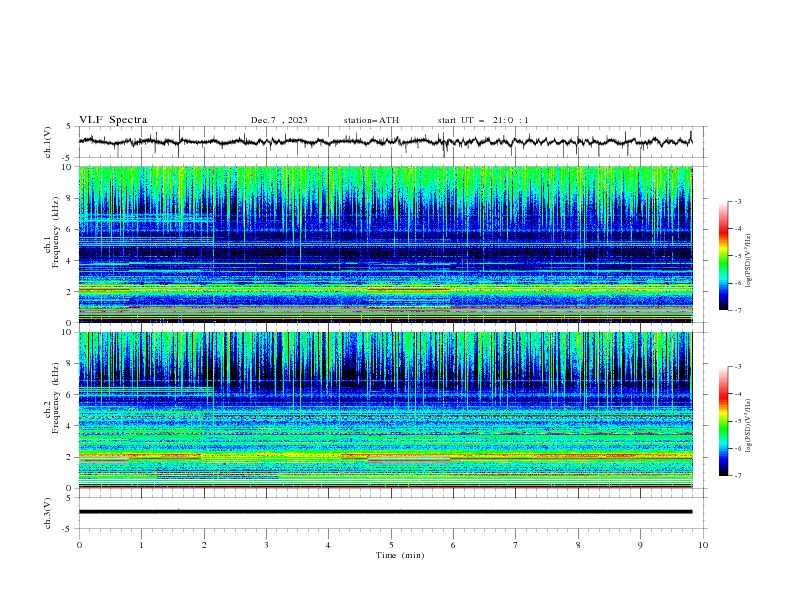Click the '2' tick on the time axis
792x612 pixels.
pyautogui.click(x=204, y=545)
